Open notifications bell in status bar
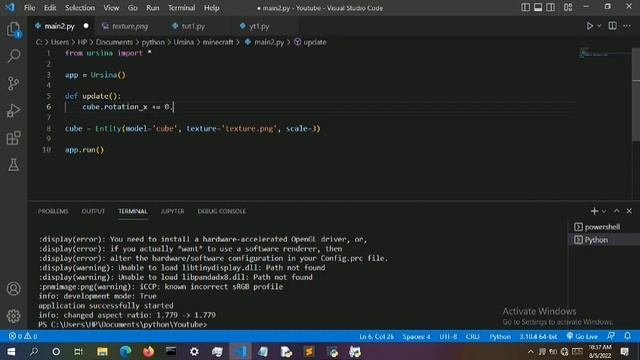 pos(628,336)
